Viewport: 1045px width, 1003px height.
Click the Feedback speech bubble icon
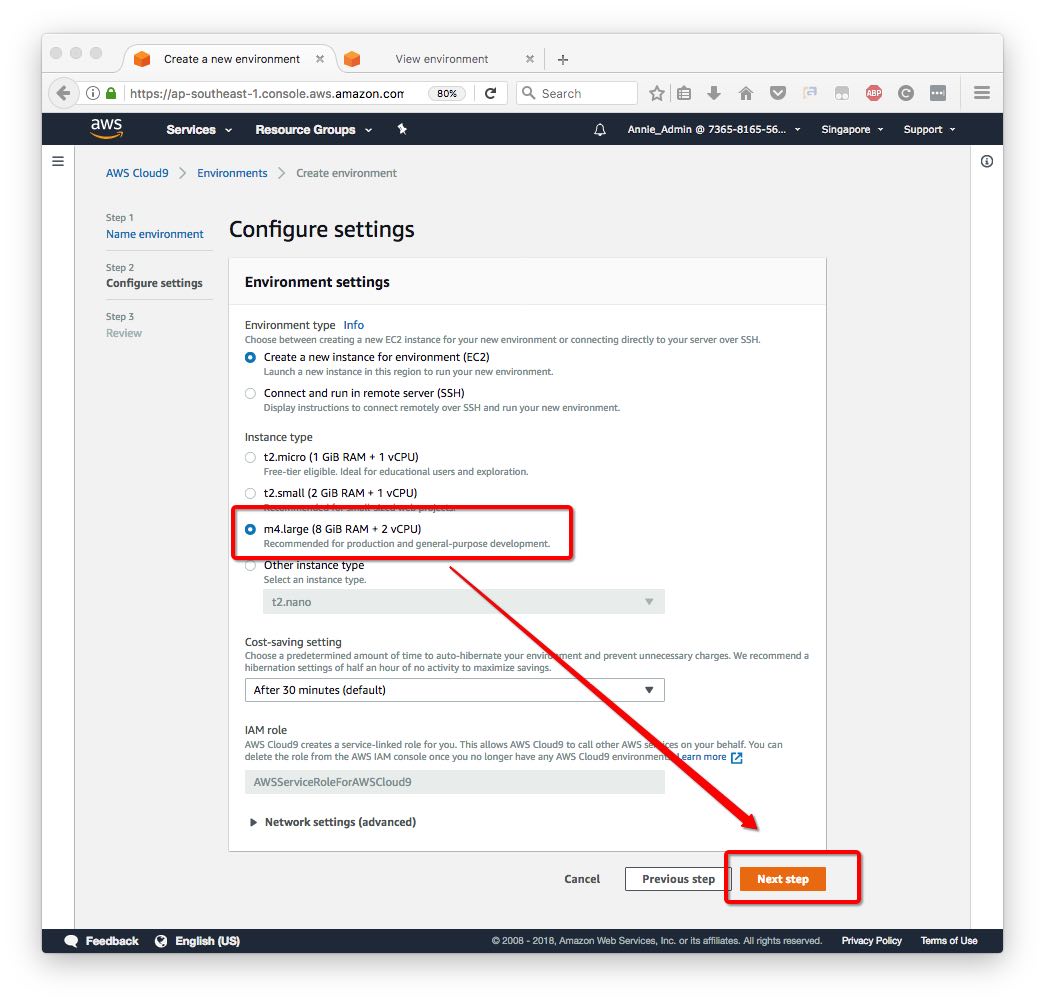[x=71, y=941]
